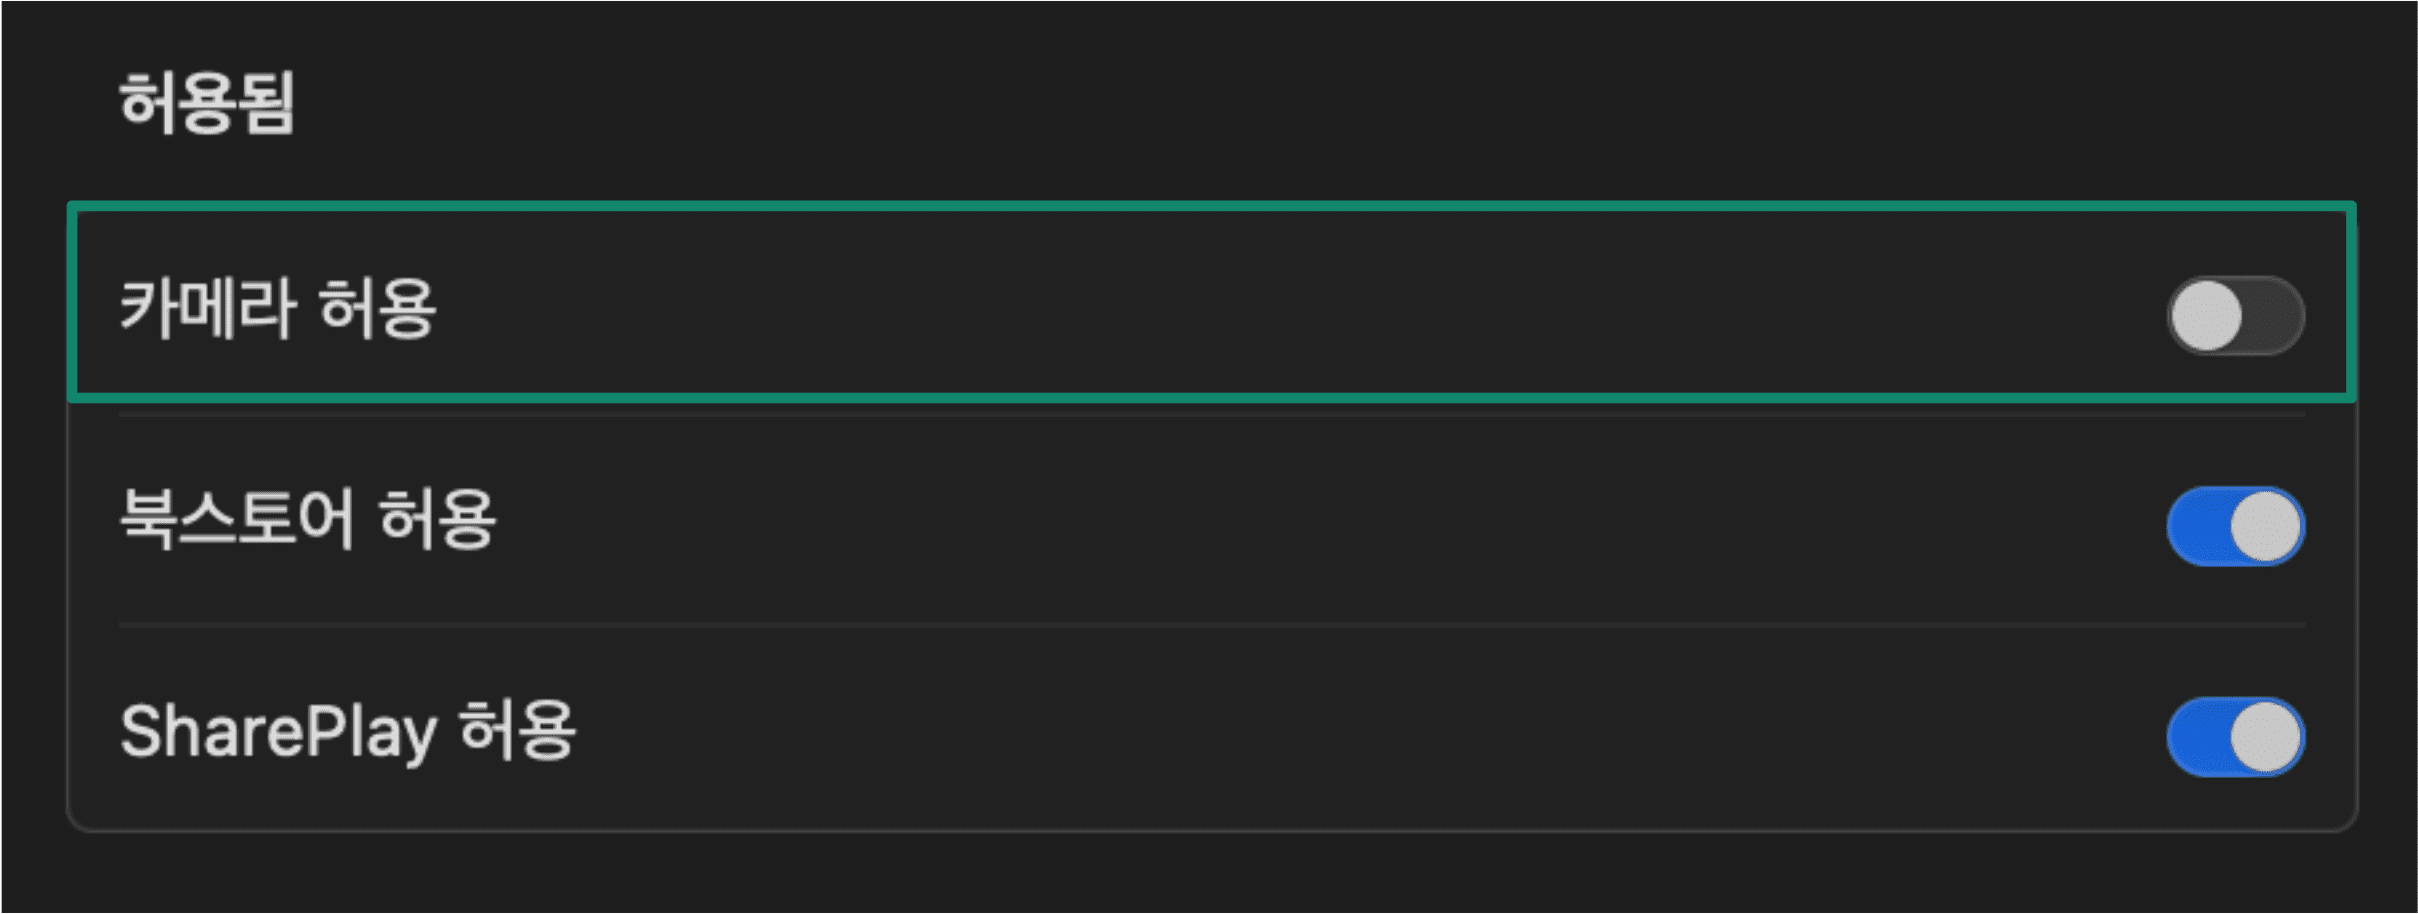Click the word "카메라"
Screen dimensions: 2418x914
[x=207, y=309]
